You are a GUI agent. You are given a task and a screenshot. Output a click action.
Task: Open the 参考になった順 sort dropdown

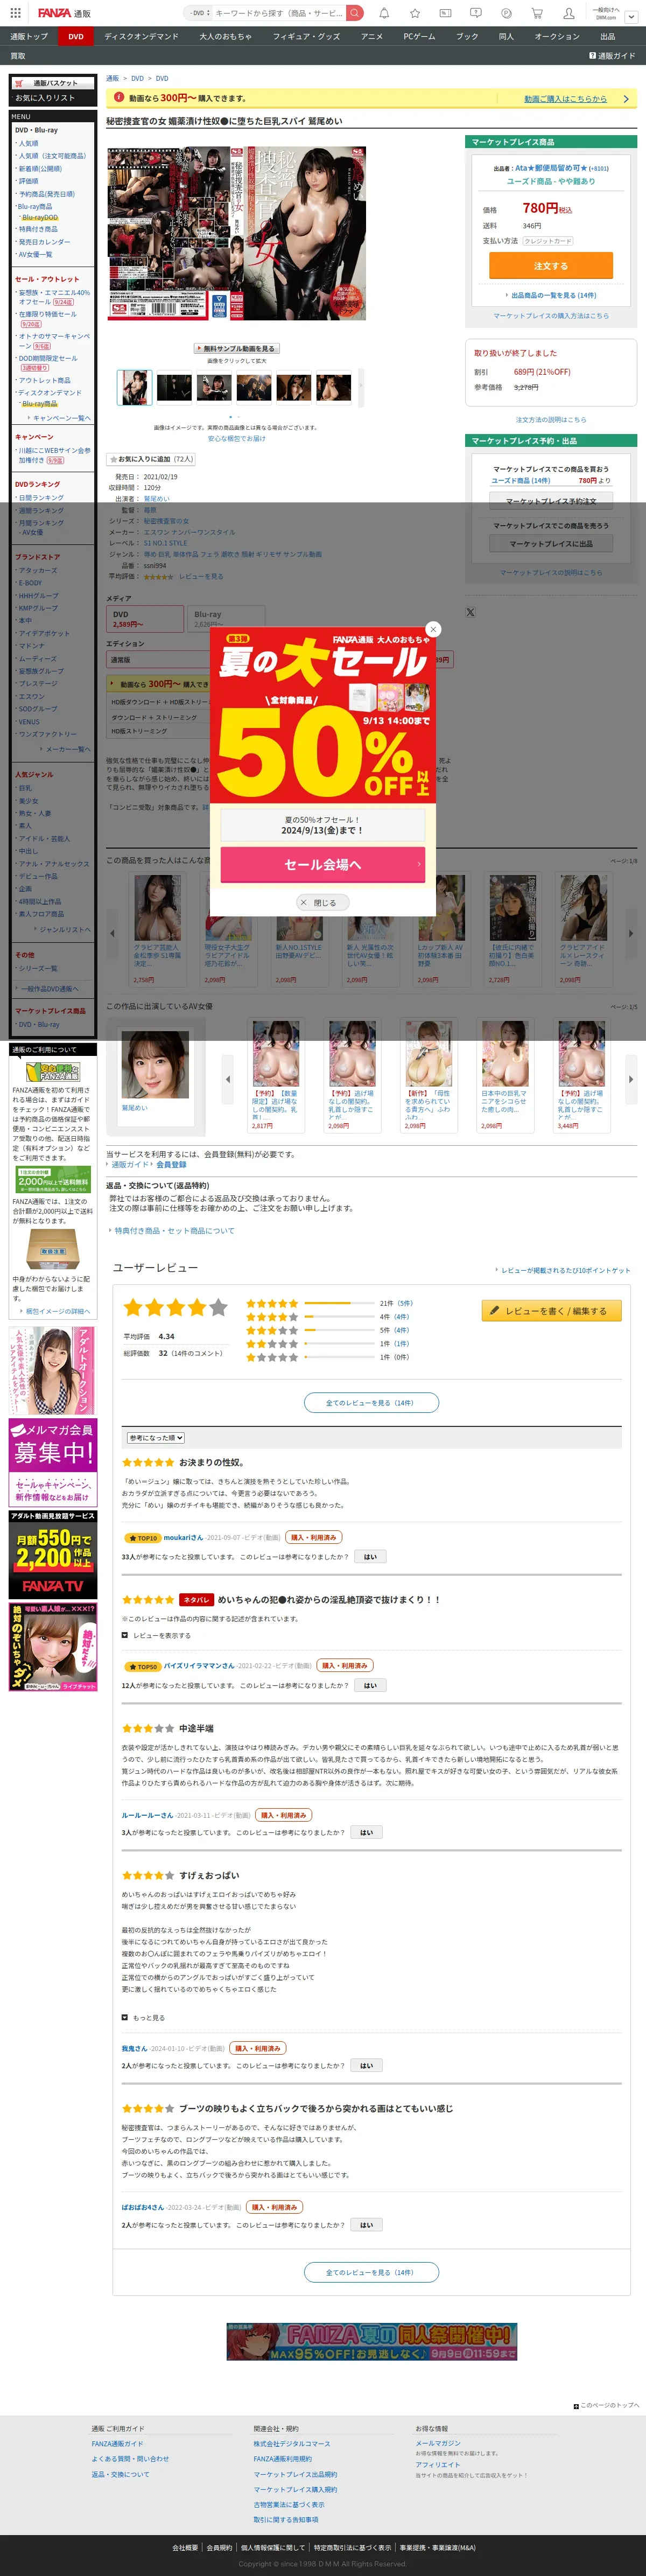[x=155, y=1437]
